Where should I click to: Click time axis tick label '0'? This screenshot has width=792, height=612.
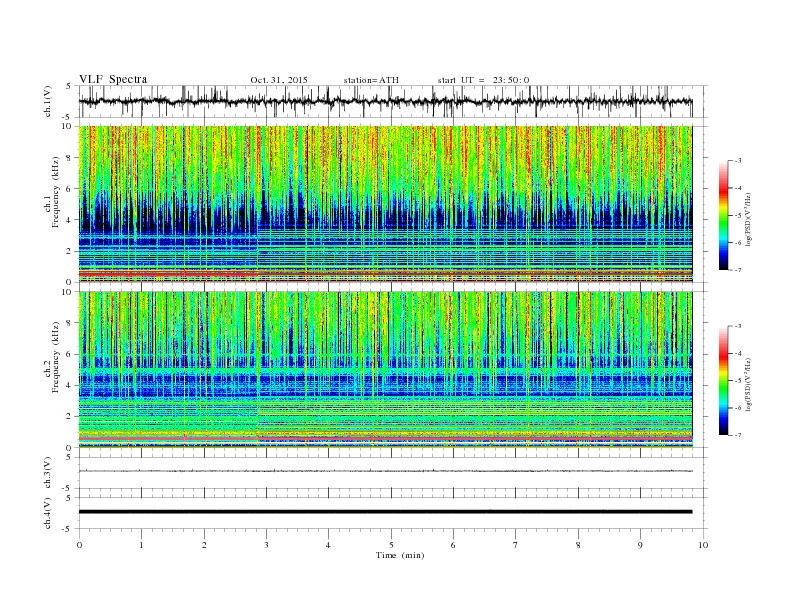[79, 545]
